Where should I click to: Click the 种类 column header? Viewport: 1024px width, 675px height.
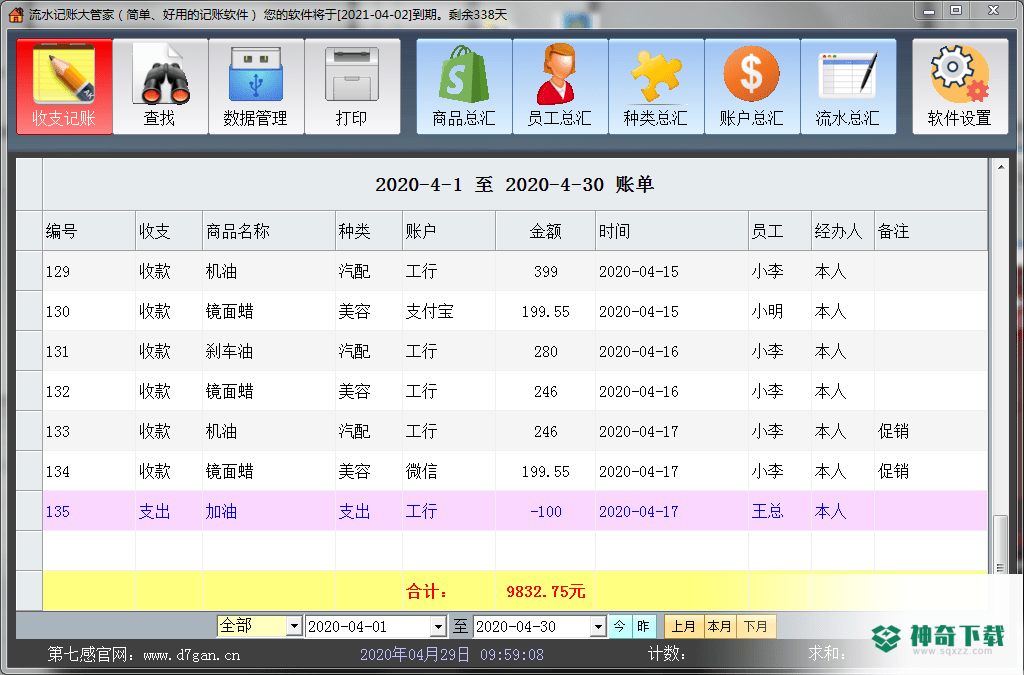click(369, 231)
